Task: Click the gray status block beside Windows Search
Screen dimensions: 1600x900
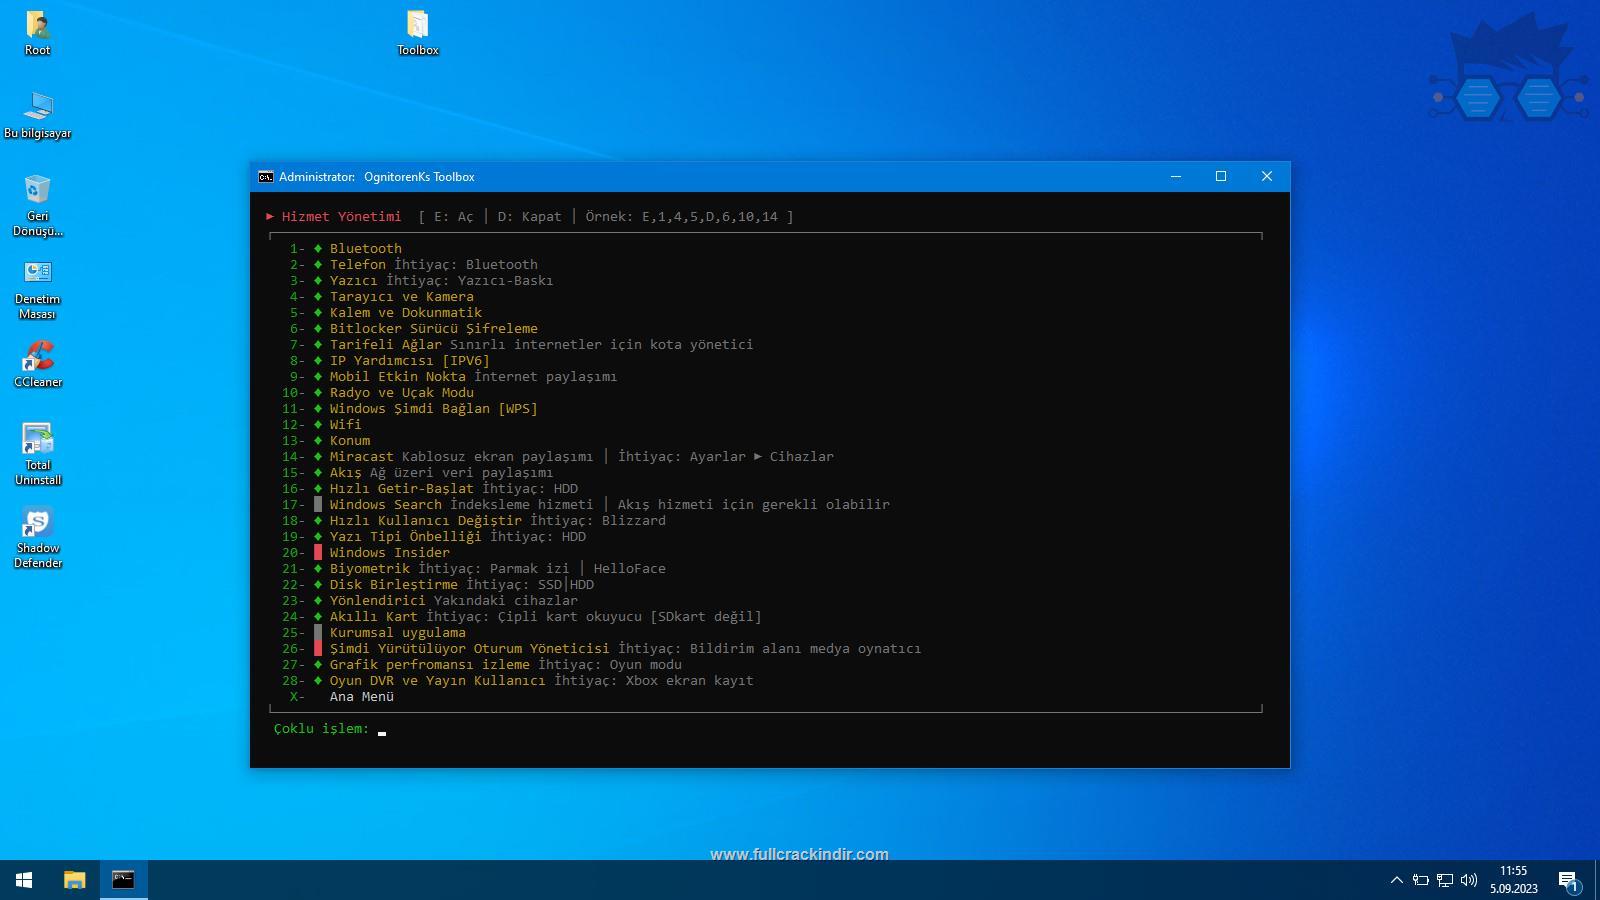Action: tap(318, 504)
